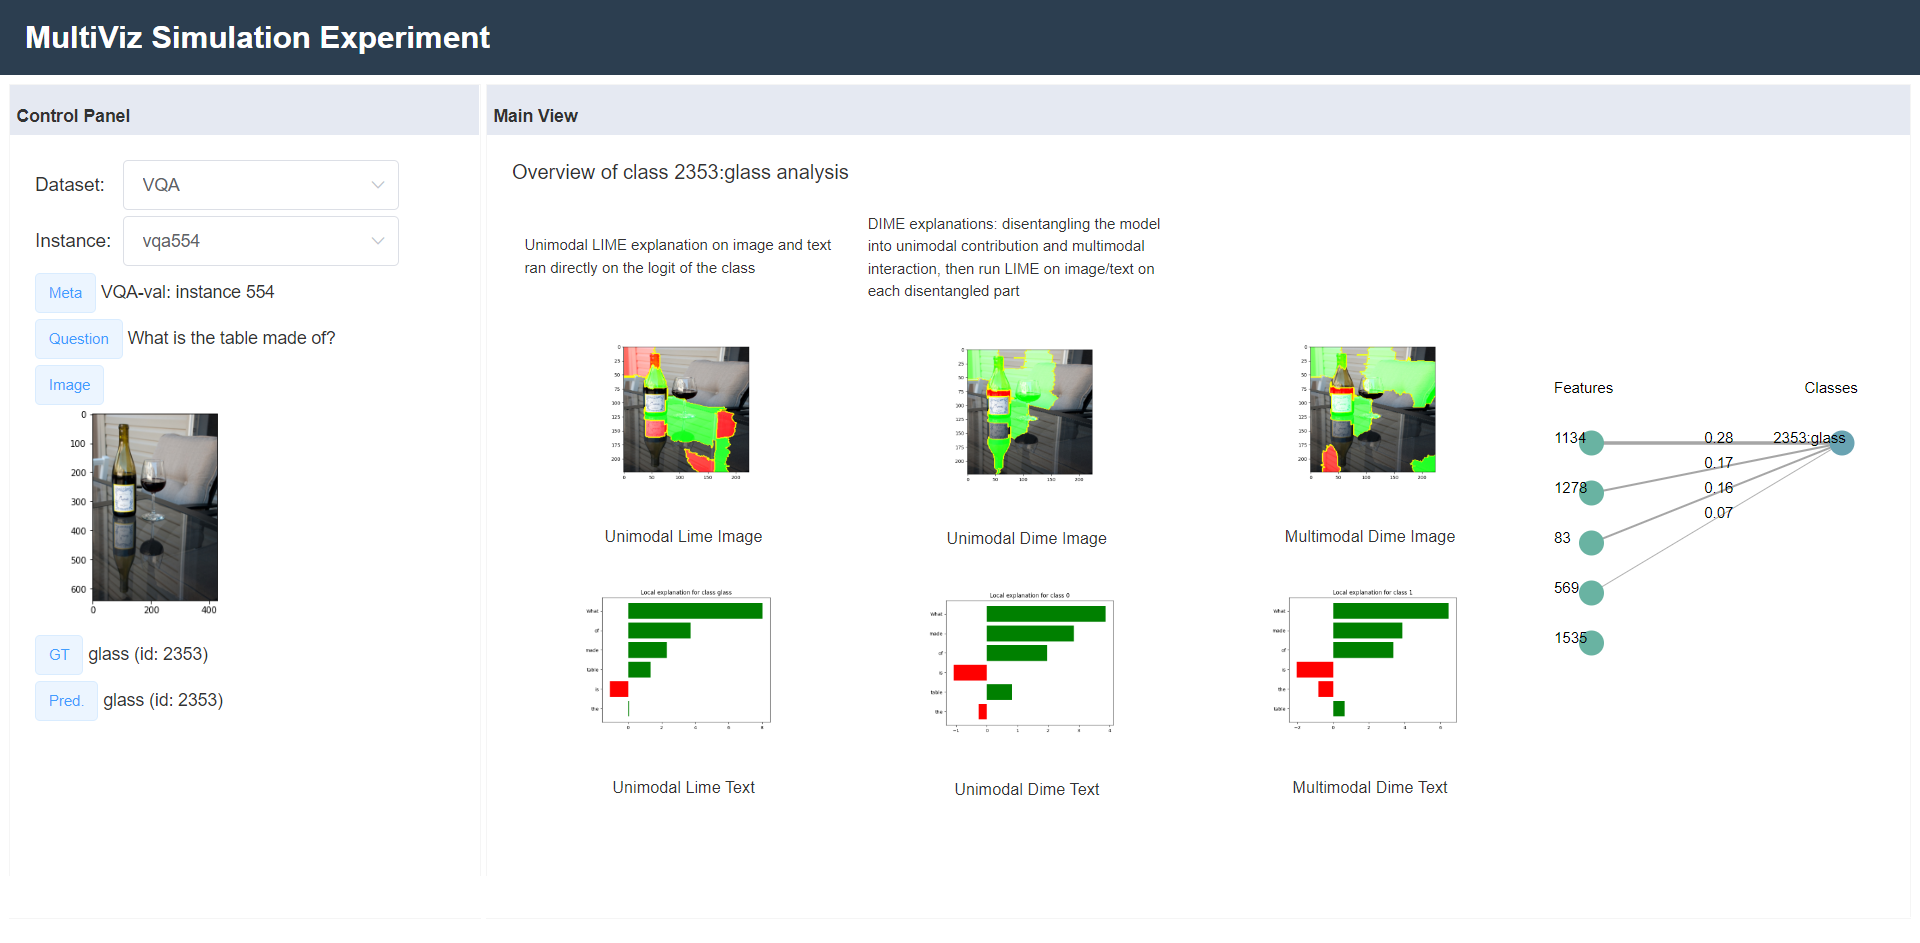Expand the Instance vqa554 dropdown
The image size is (1920, 943).
(261, 241)
